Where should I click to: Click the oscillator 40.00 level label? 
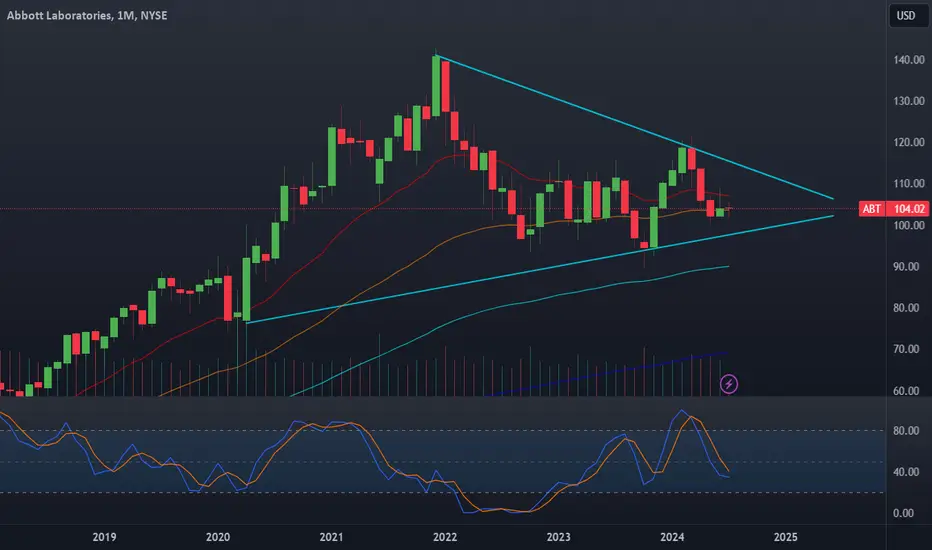coord(906,472)
